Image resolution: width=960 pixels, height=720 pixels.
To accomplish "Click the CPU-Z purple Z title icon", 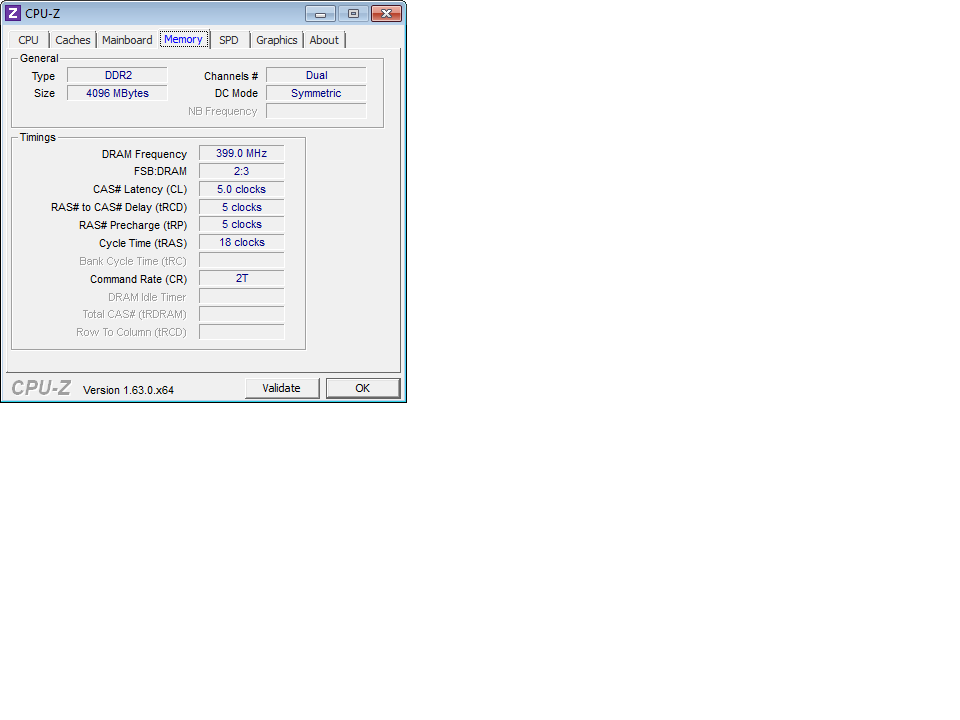I will coord(13,13).
